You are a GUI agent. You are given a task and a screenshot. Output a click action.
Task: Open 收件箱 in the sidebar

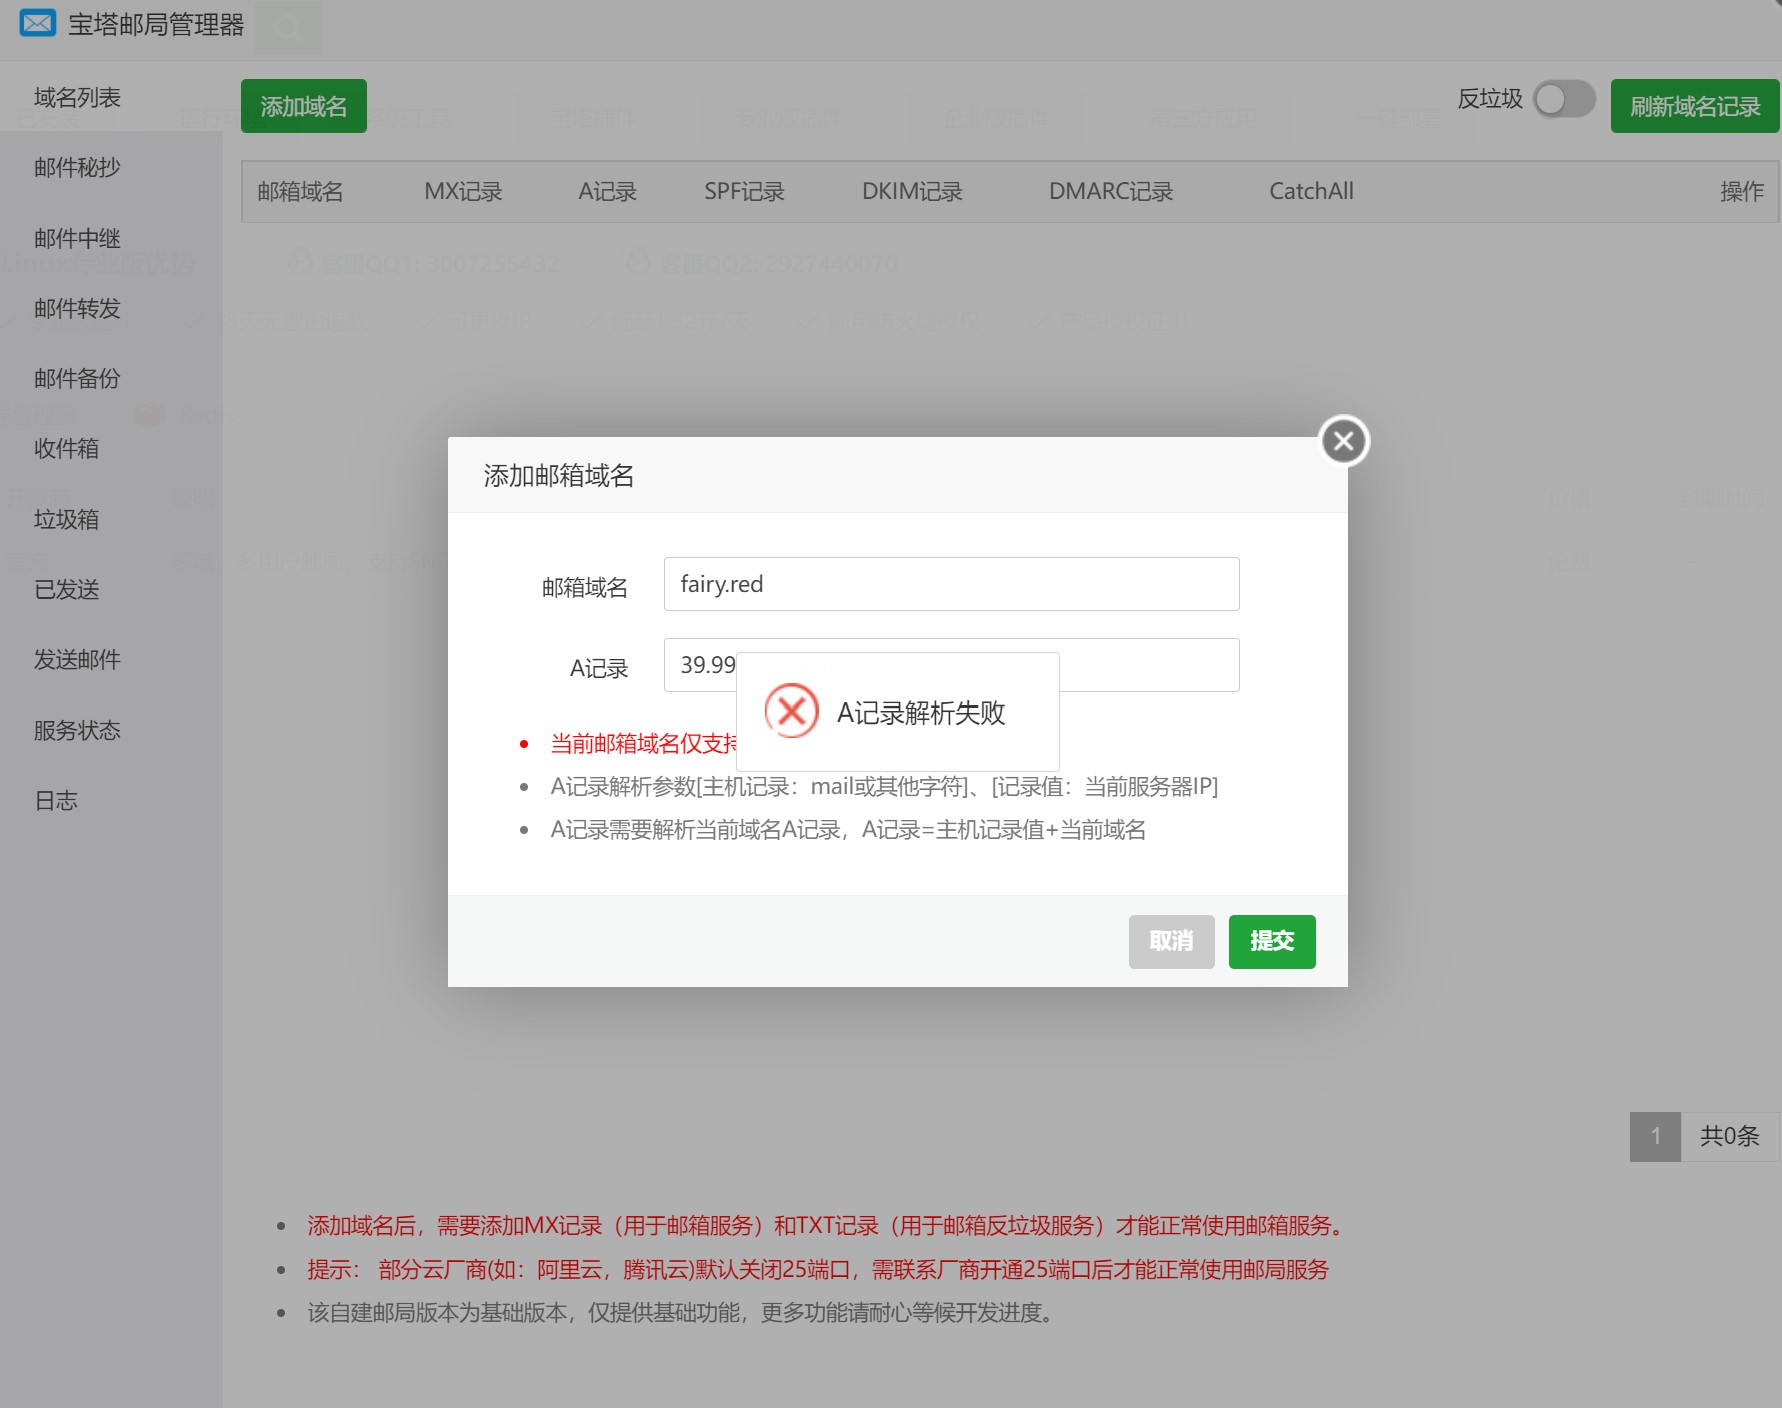coord(66,448)
